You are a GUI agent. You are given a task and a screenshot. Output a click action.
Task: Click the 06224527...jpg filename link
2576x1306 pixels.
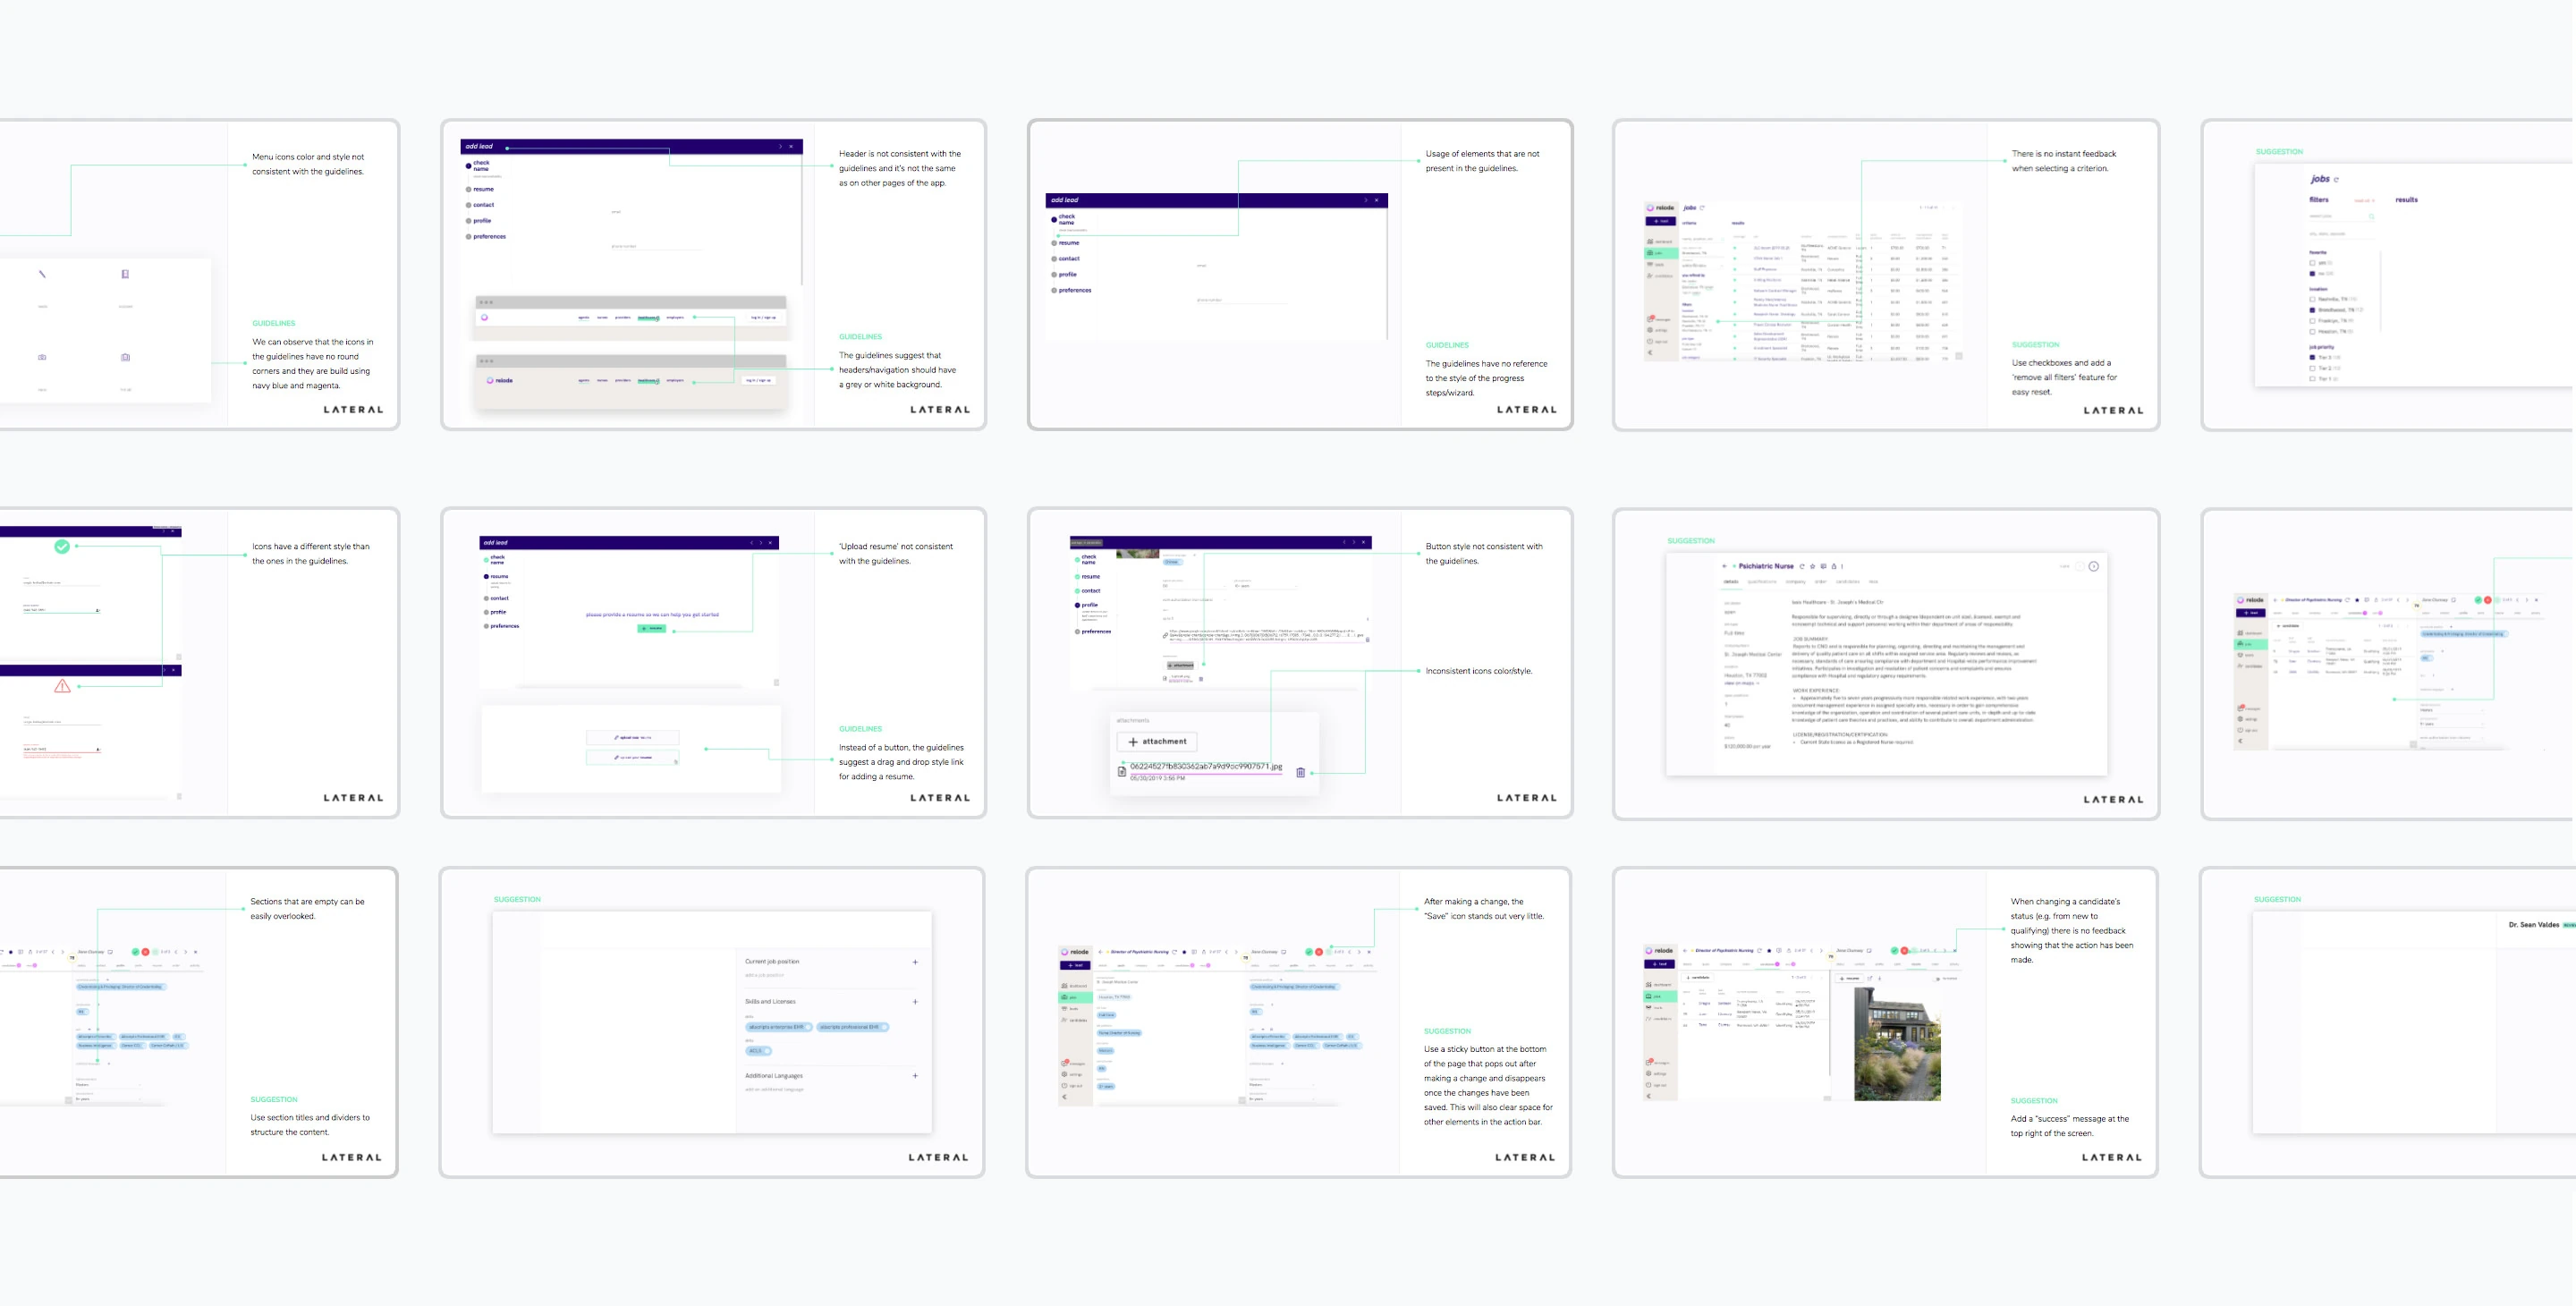pyautogui.click(x=1207, y=767)
